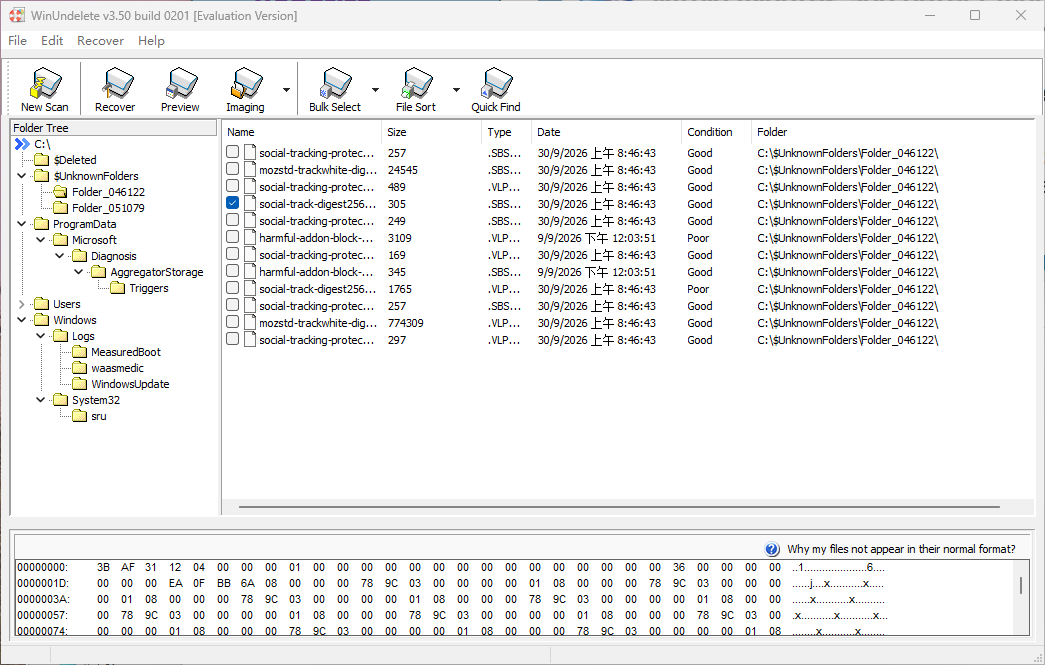The width and height of the screenshot is (1045, 665).
Task: Sort list by Folder column header
Action: (893, 132)
